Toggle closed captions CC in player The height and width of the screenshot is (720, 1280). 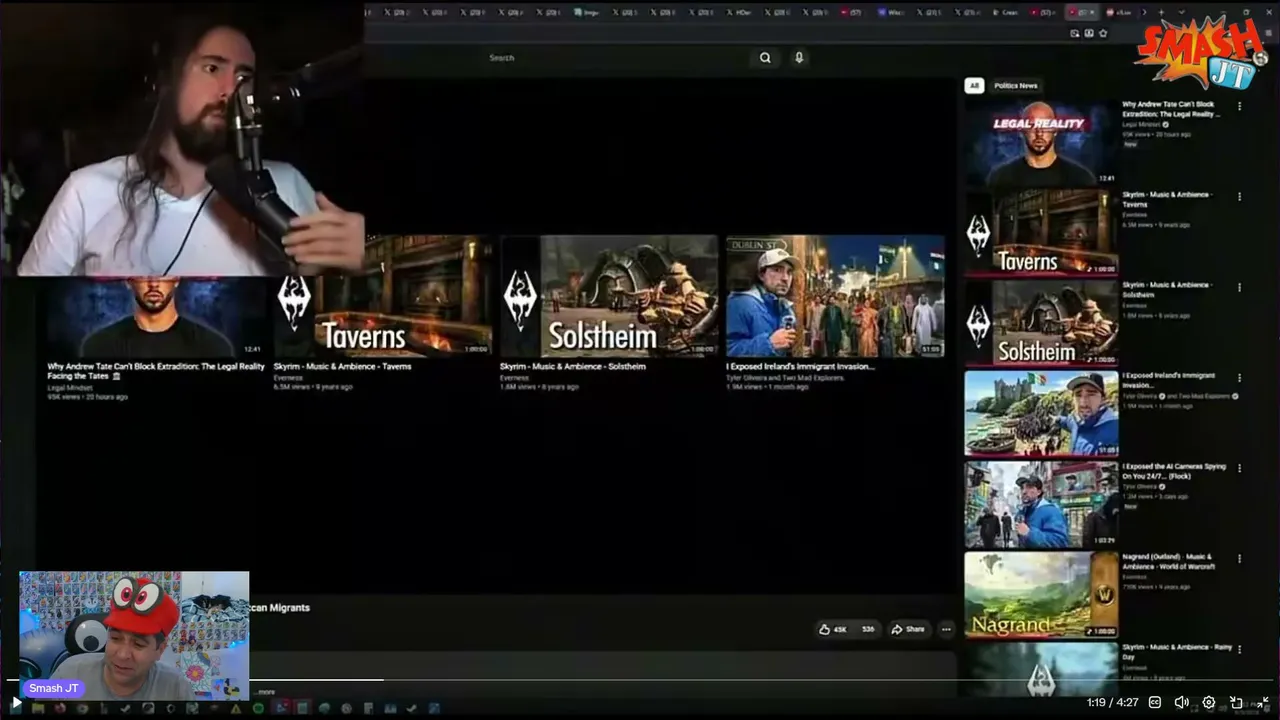1154,703
